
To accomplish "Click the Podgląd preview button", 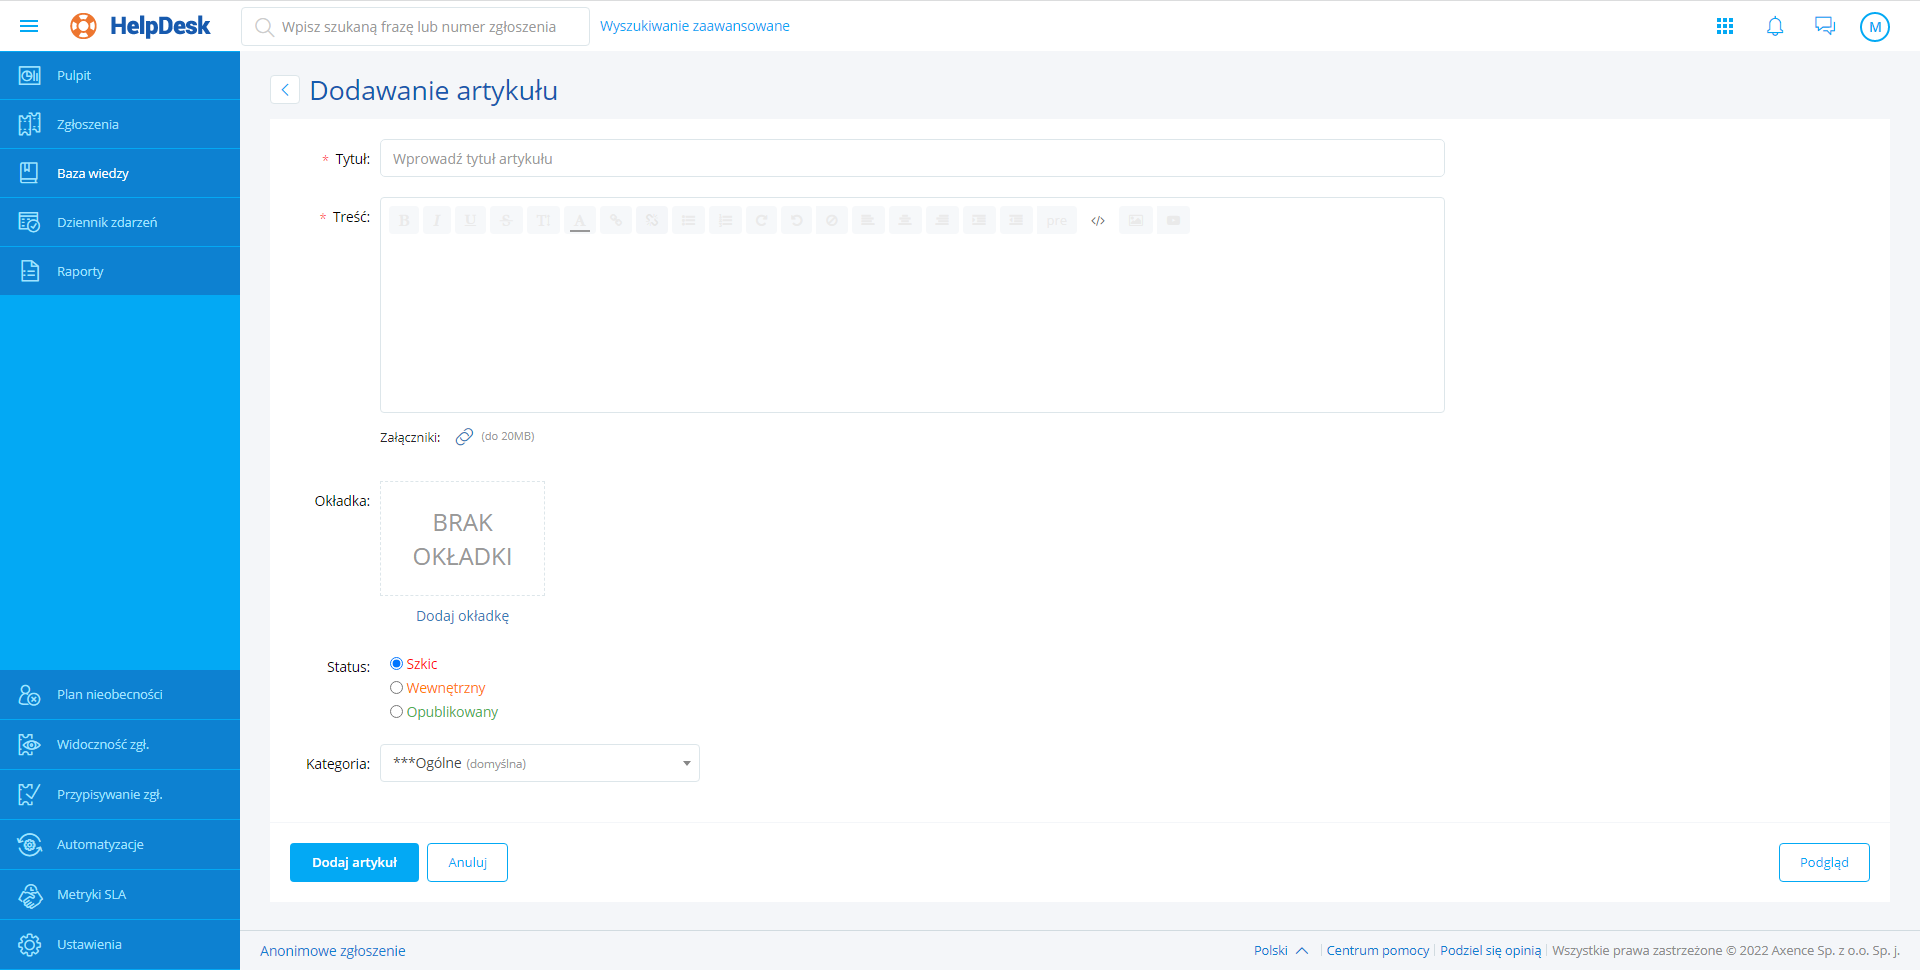I will (x=1823, y=862).
